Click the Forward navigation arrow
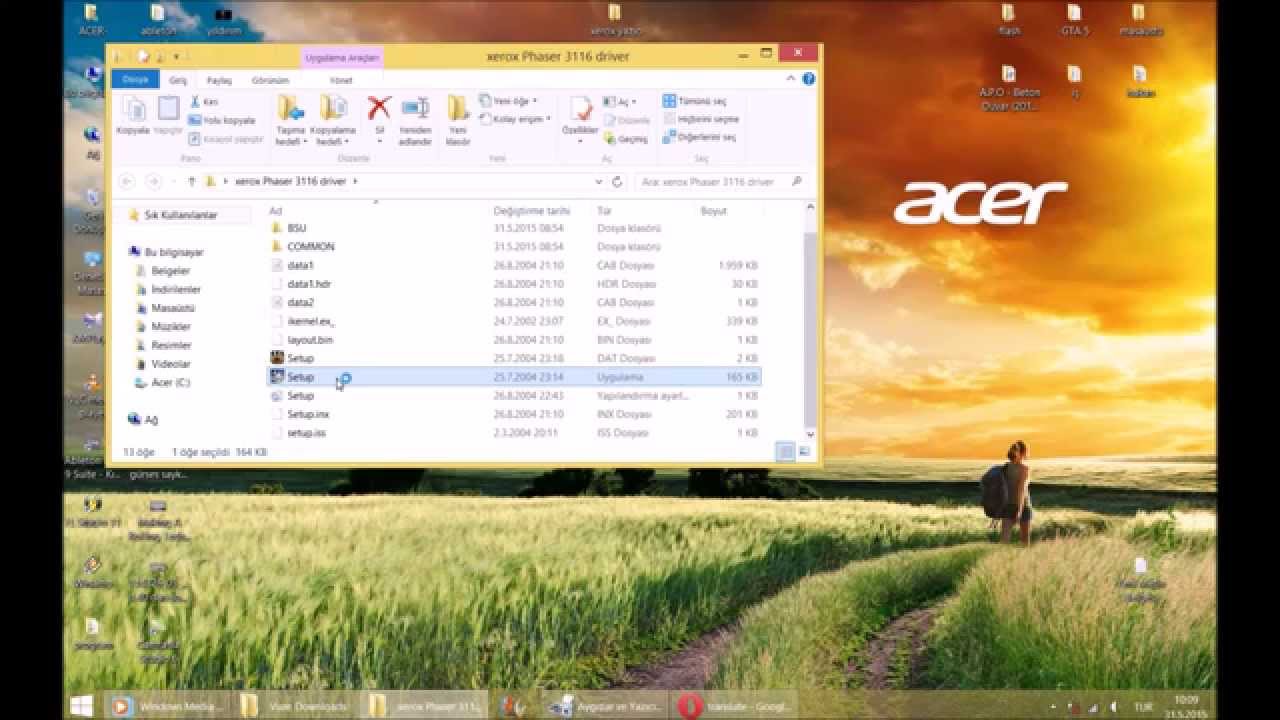 coord(153,182)
